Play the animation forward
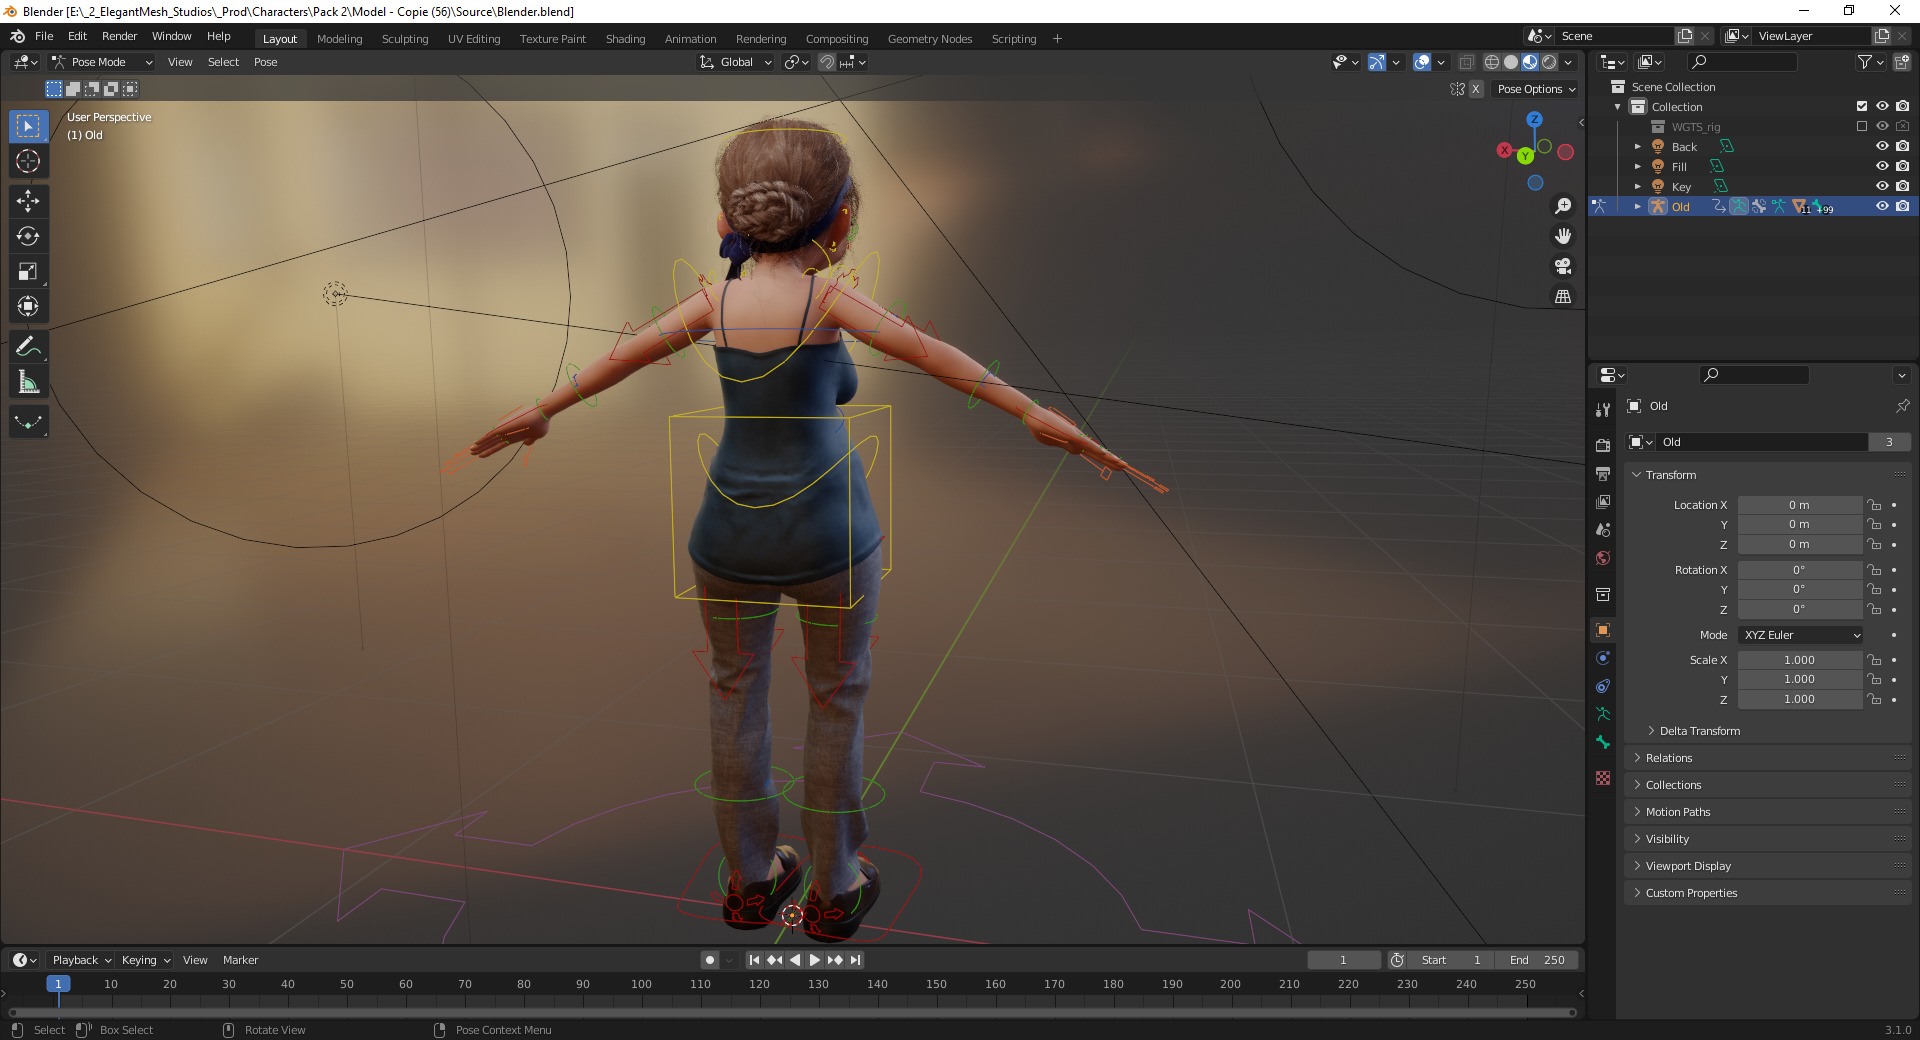1920x1040 pixels. (815, 960)
